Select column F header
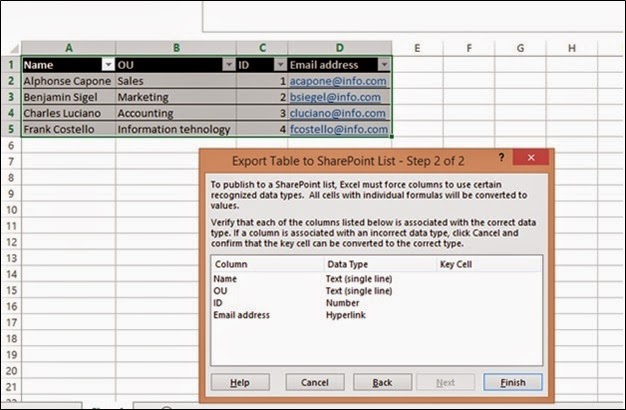 tap(469, 48)
